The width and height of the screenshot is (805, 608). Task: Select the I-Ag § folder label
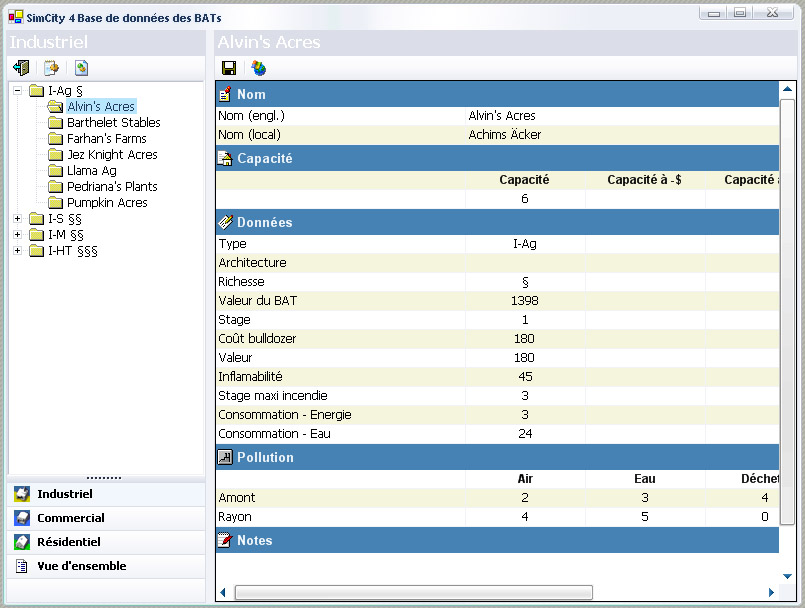point(65,90)
